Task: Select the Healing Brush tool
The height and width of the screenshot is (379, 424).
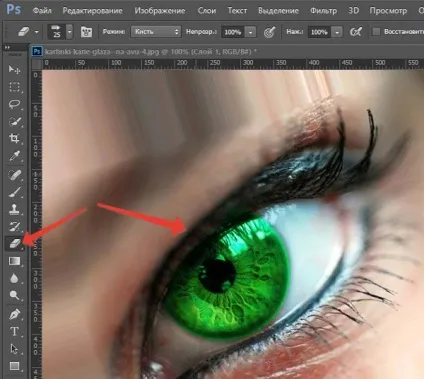Action: [14, 175]
